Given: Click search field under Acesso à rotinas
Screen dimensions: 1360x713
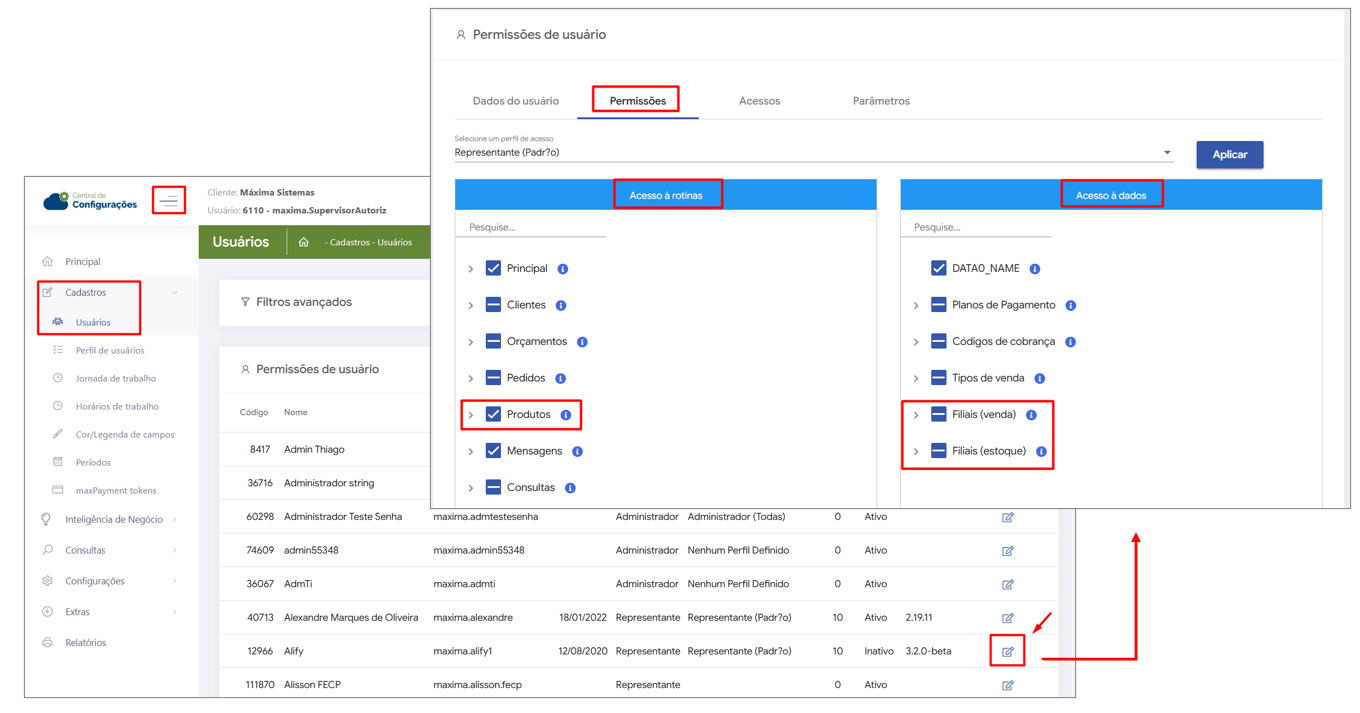Looking at the screenshot, I should pyautogui.click(x=531, y=227).
